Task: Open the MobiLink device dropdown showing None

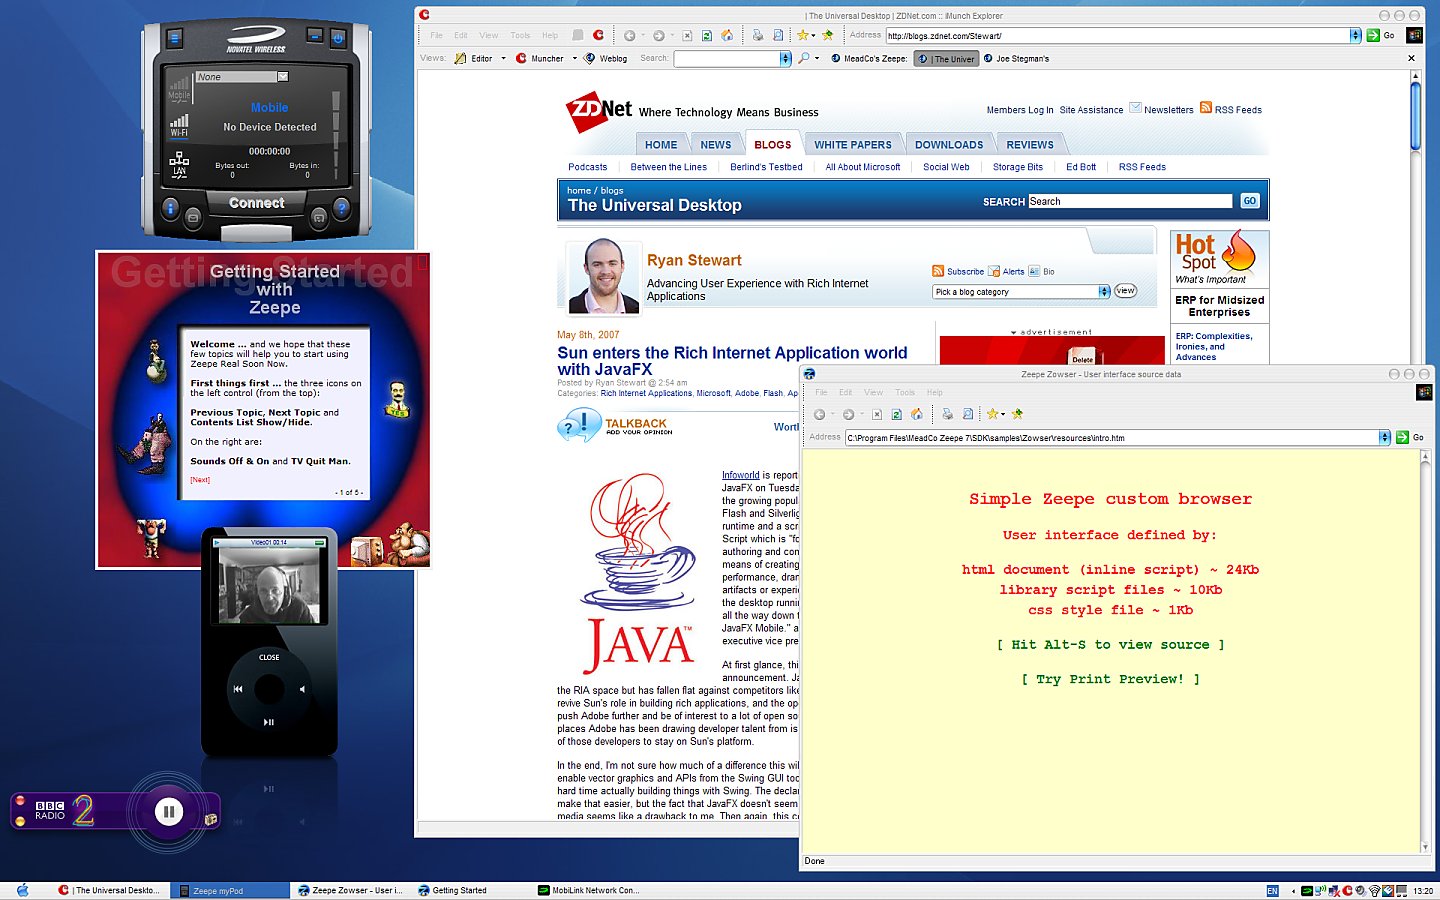Action: coord(283,77)
